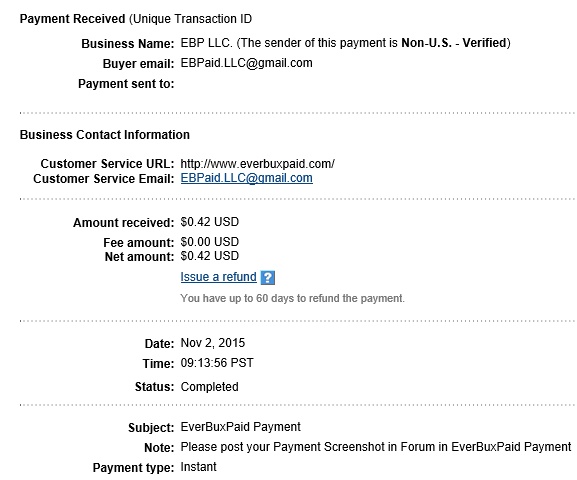Click the Non-U.S. - Verified status text
This screenshot has width=577, height=480.
coord(454,43)
